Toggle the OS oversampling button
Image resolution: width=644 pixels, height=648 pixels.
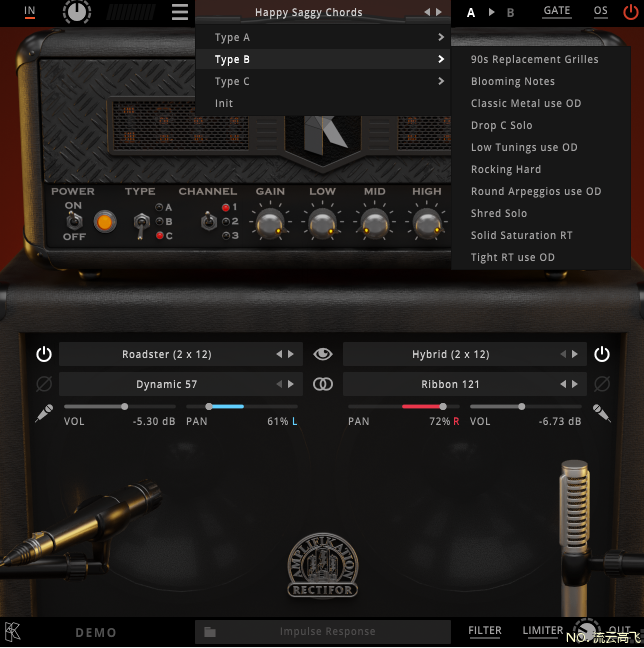(601, 11)
